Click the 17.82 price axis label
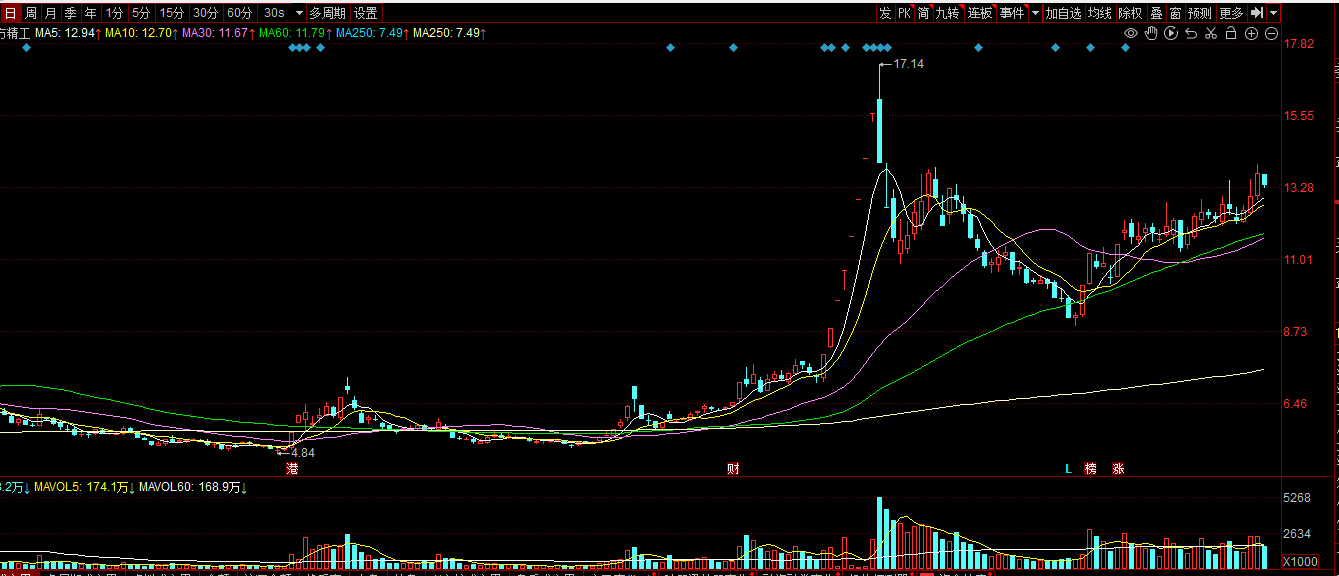The height and width of the screenshot is (576, 1339). 1299,44
